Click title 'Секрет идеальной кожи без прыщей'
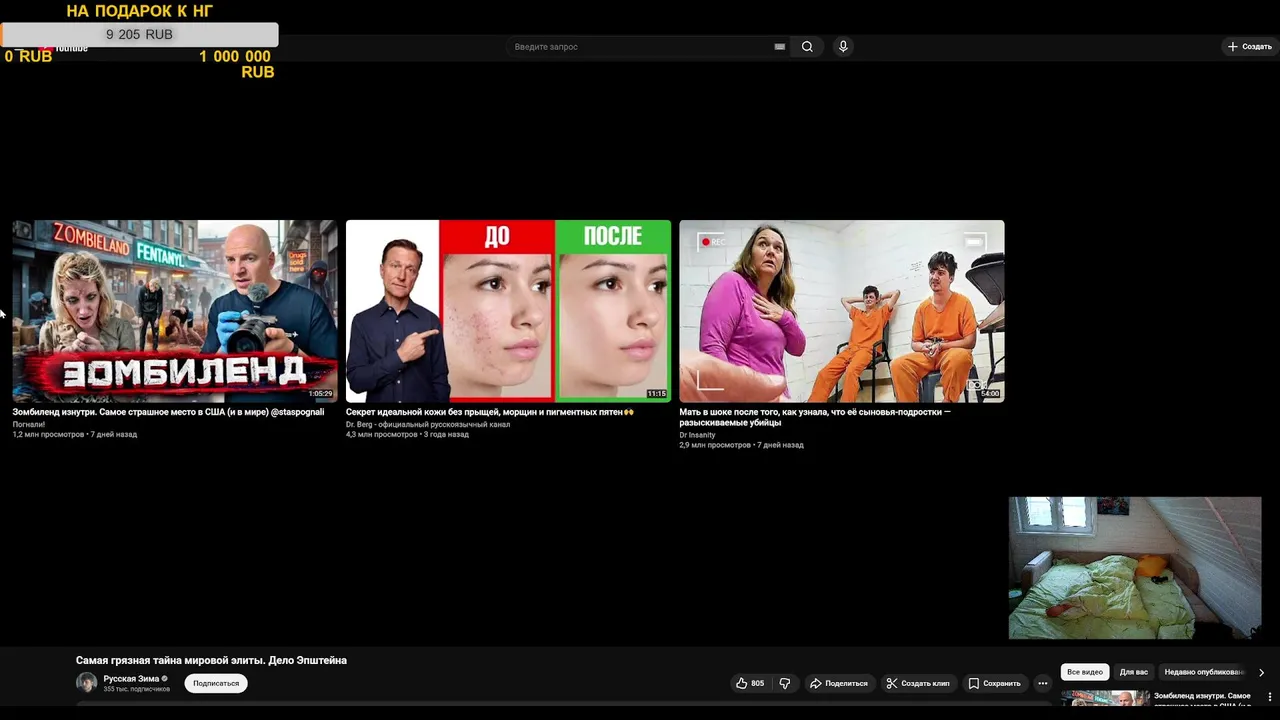Image resolution: width=1280 pixels, height=720 pixels. coord(490,412)
